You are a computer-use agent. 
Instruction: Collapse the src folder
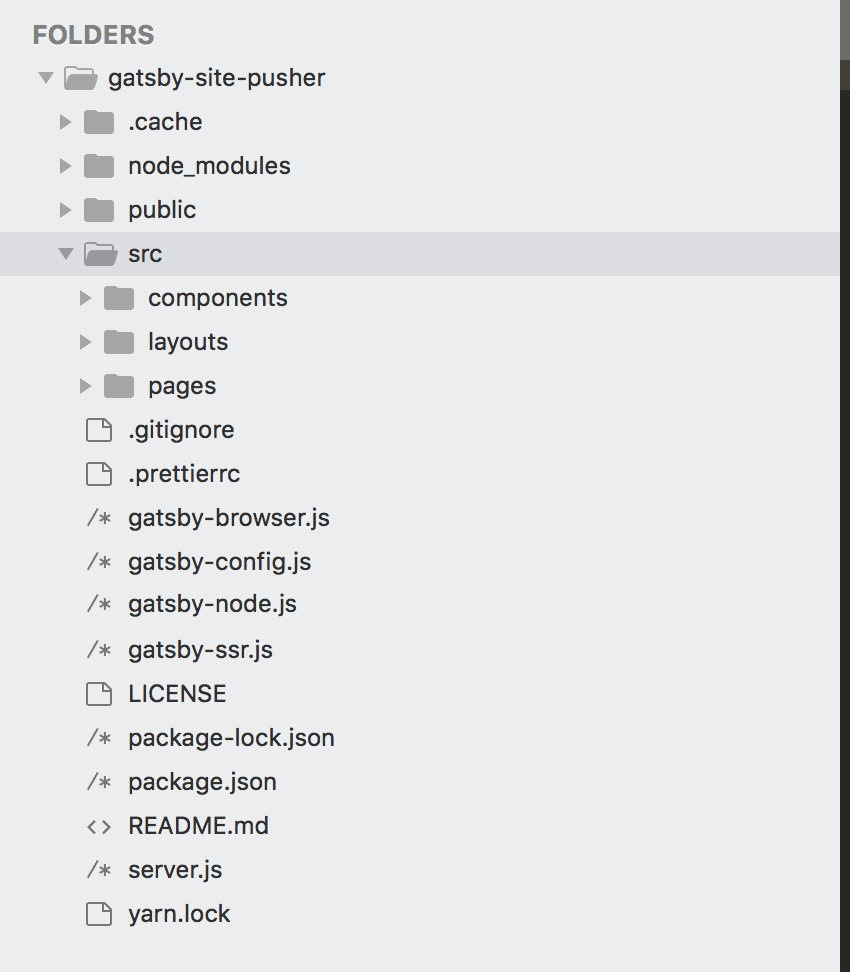[66, 253]
